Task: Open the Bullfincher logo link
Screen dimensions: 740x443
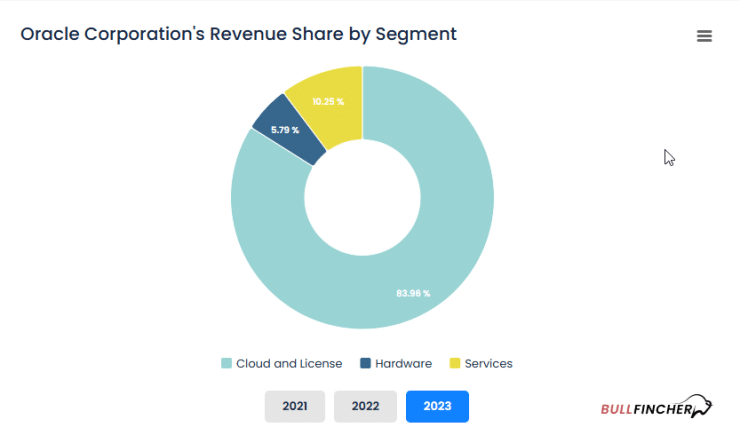Action: click(x=656, y=406)
